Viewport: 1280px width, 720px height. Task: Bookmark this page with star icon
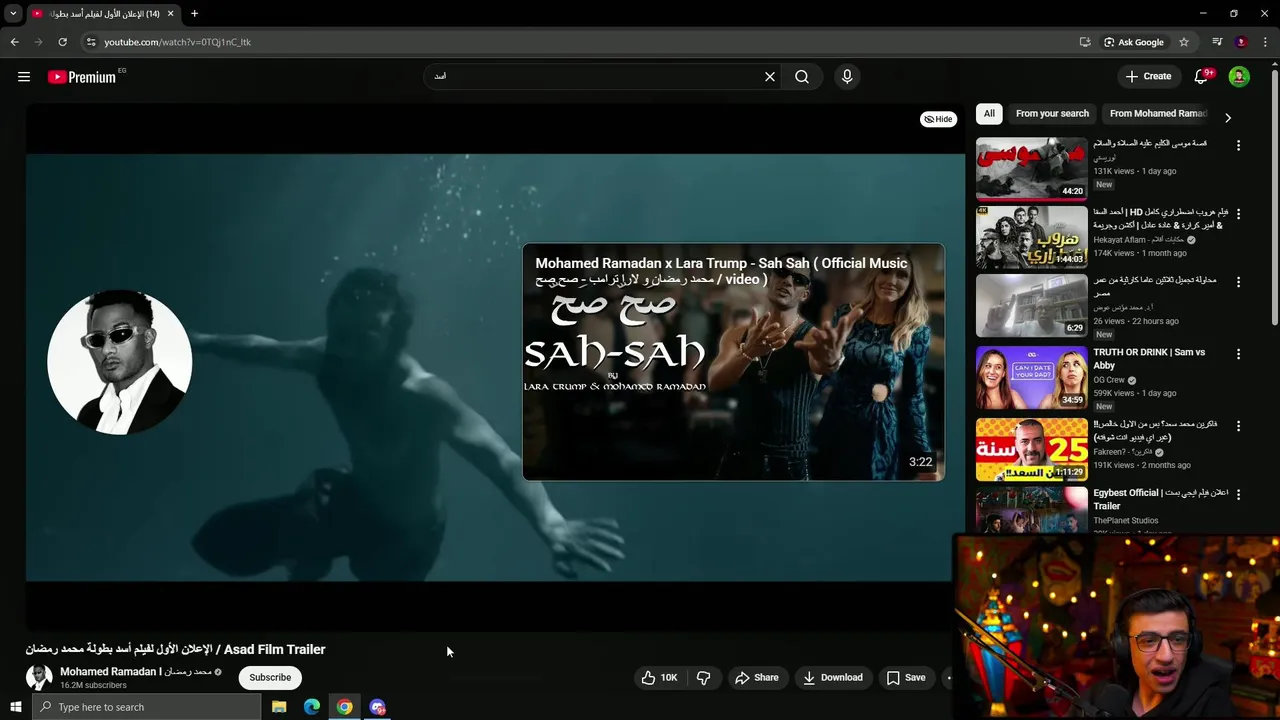pyautogui.click(x=1184, y=42)
